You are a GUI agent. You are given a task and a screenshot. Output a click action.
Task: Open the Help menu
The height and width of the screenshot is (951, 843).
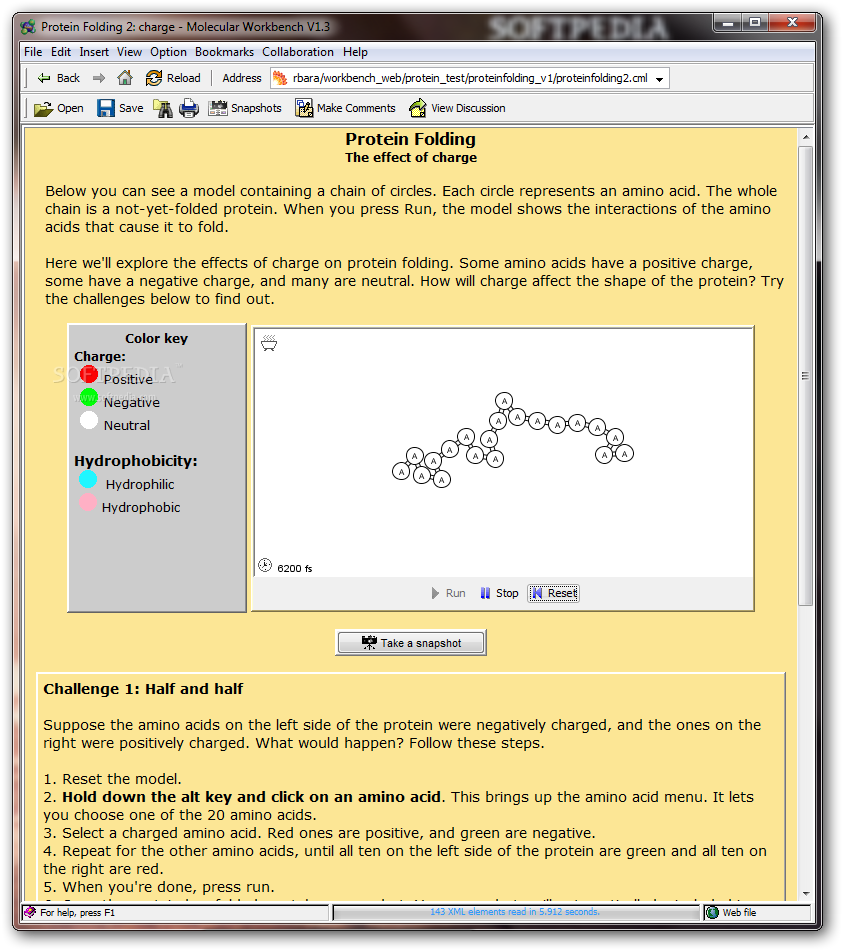(355, 52)
